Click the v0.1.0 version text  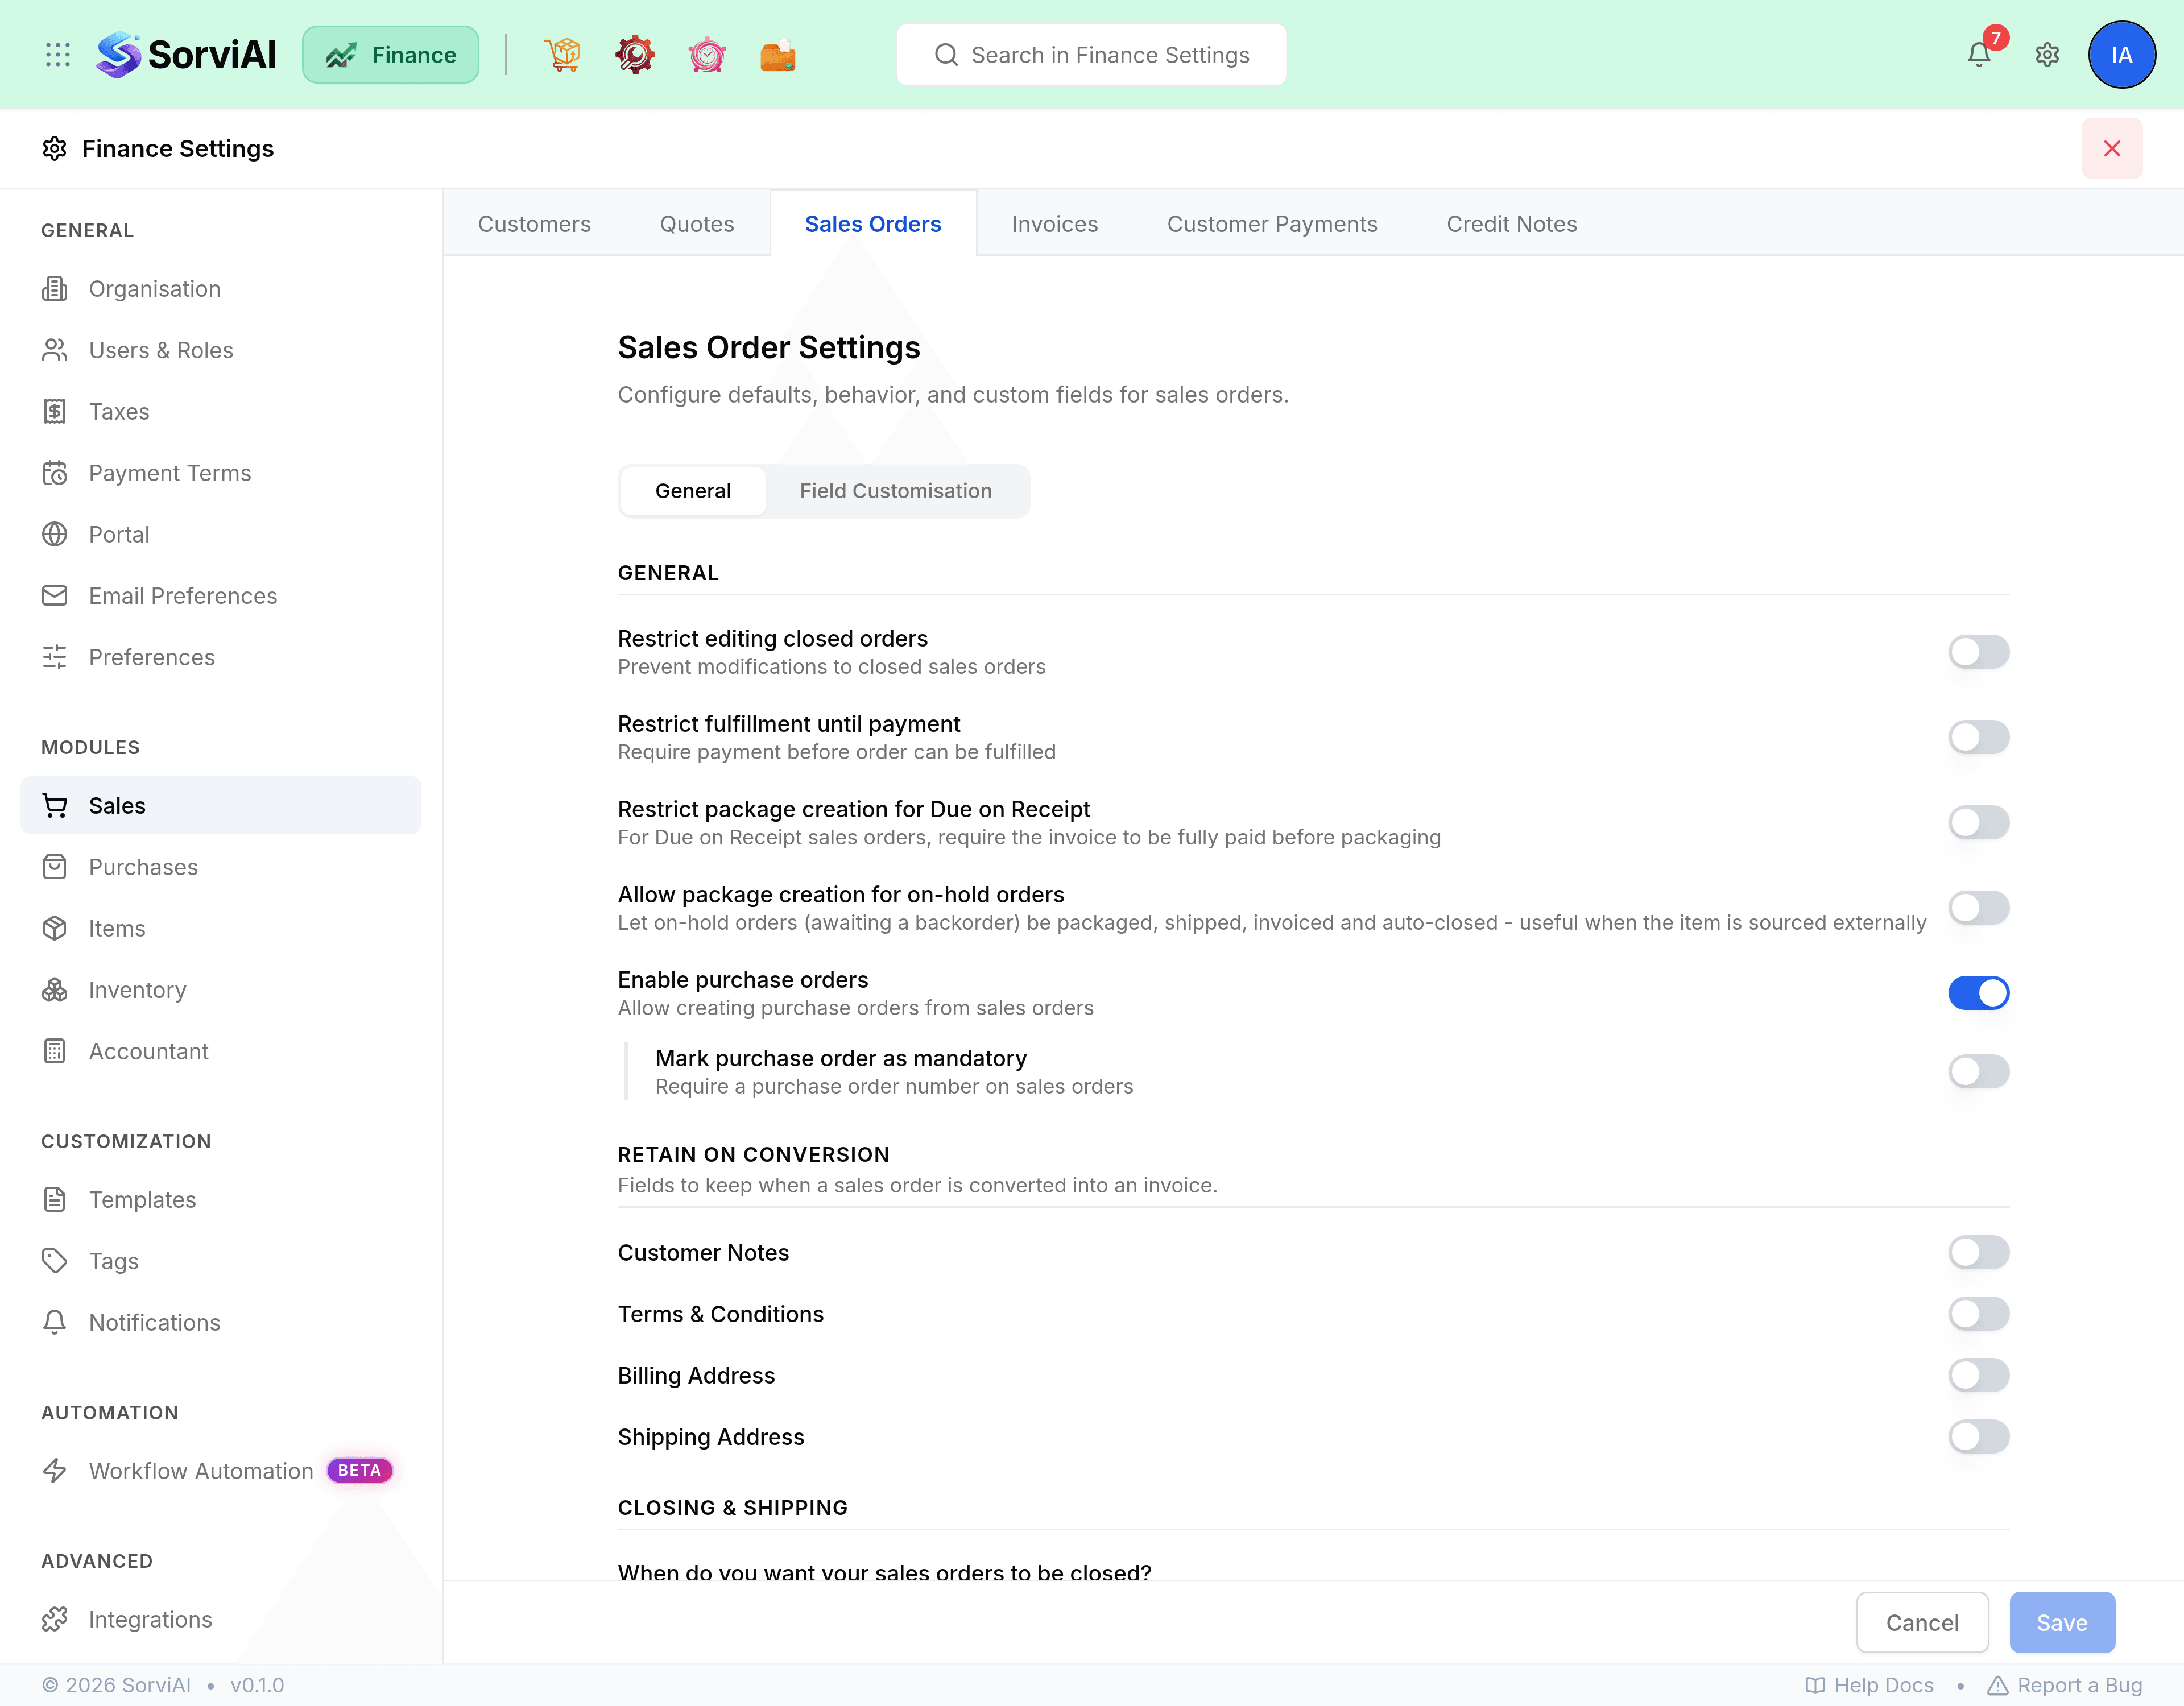coord(257,1686)
